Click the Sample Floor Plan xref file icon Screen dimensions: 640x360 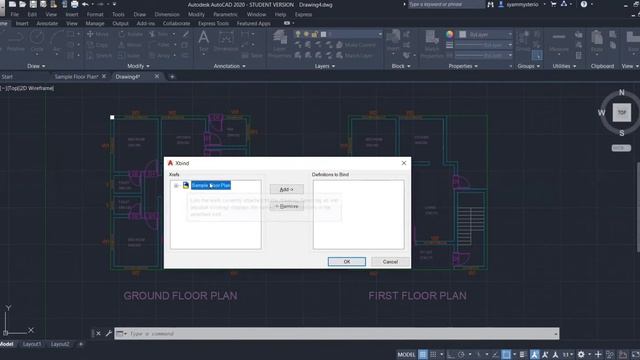(x=186, y=185)
